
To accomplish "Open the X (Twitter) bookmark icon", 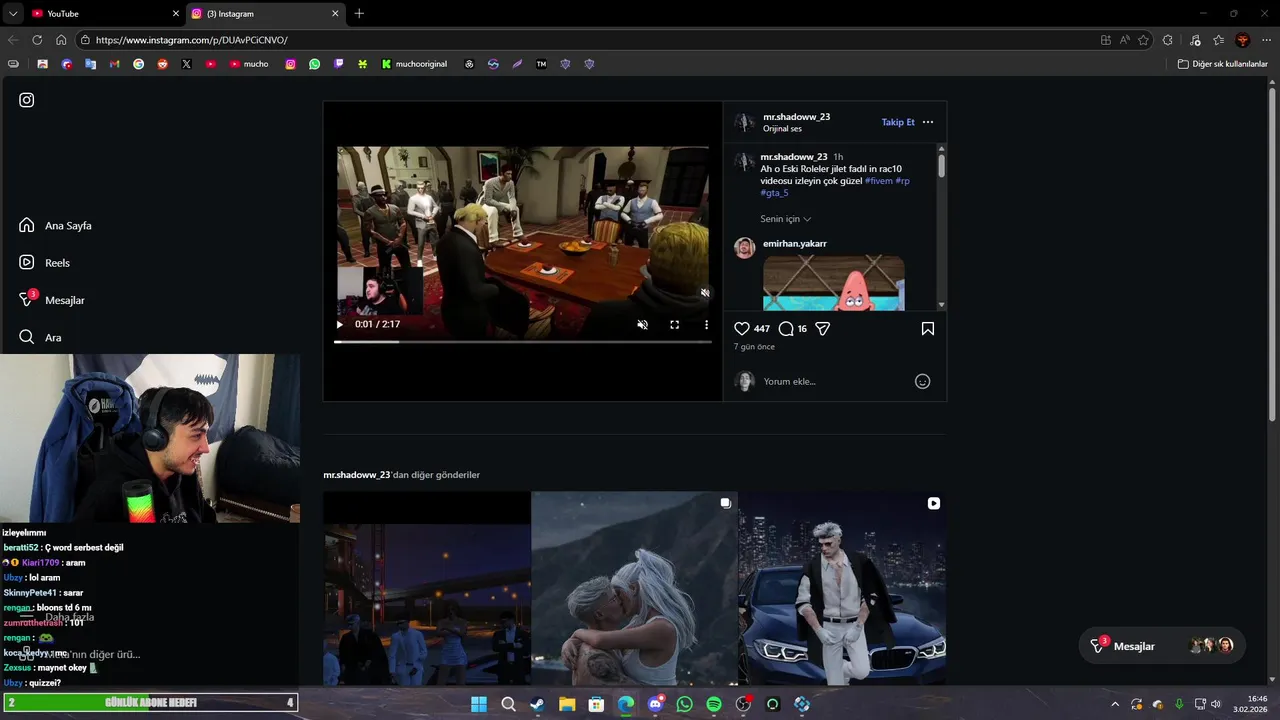I will click(x=186, y=64).
